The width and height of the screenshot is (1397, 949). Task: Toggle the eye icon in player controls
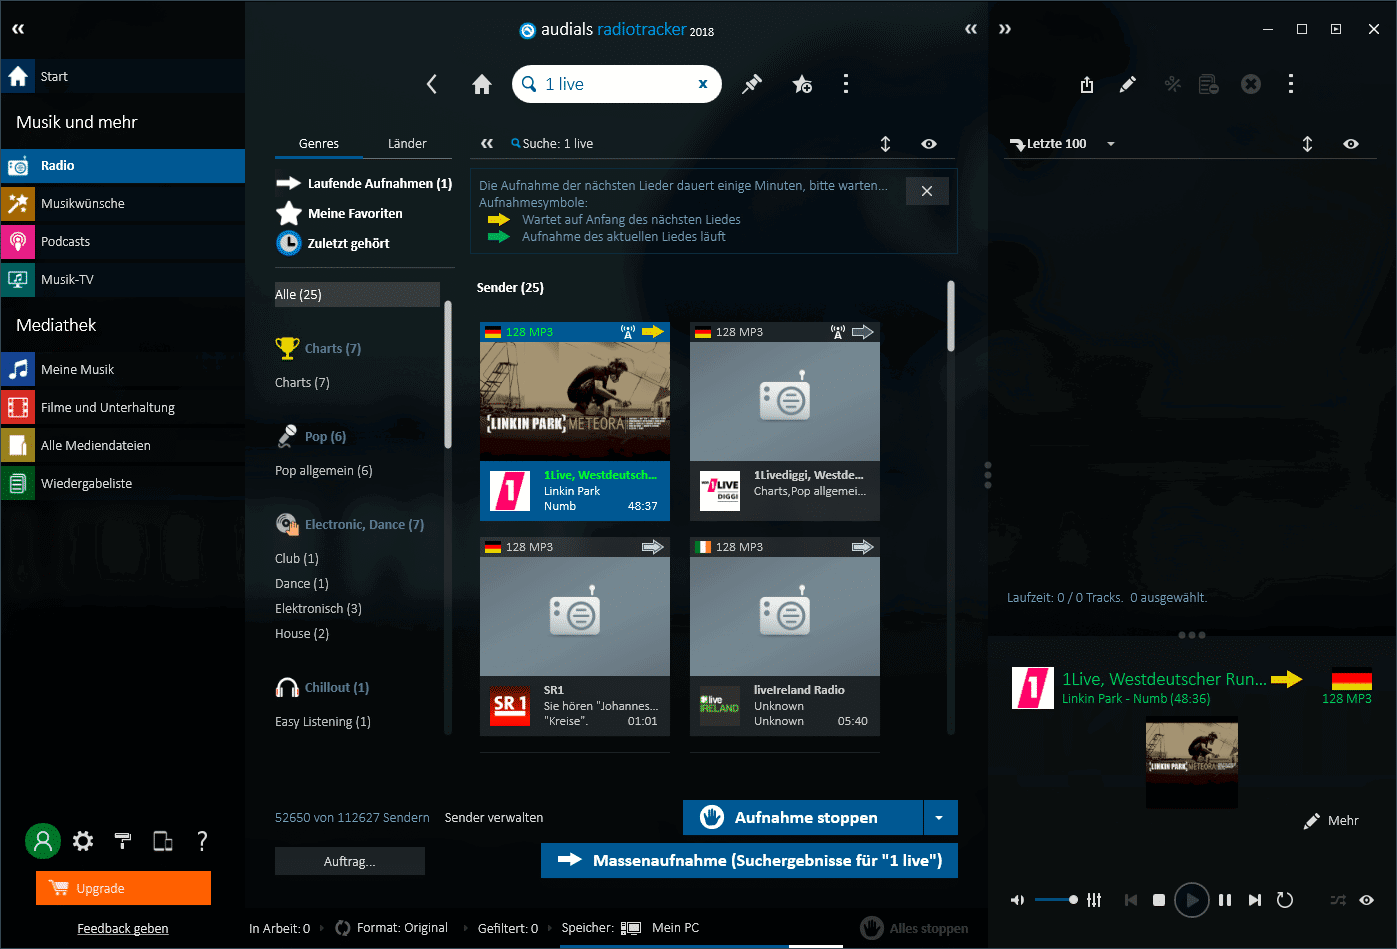[1366, 900]
